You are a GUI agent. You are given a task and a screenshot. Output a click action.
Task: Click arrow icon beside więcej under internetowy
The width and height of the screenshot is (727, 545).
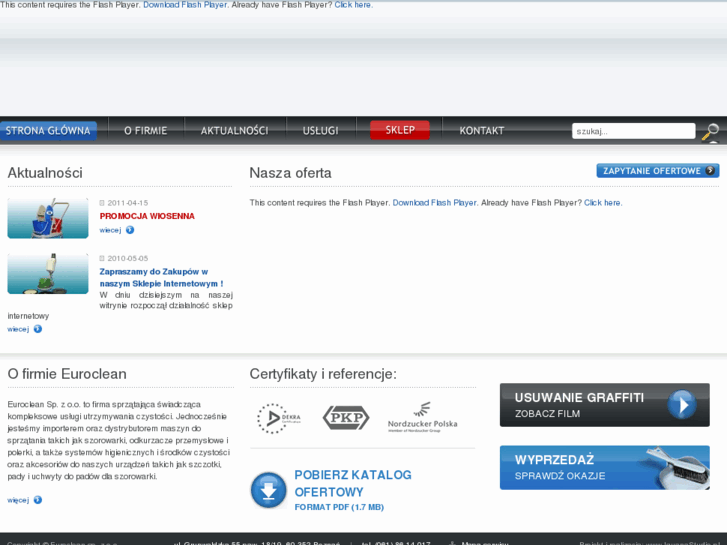(x=38, y=329)
